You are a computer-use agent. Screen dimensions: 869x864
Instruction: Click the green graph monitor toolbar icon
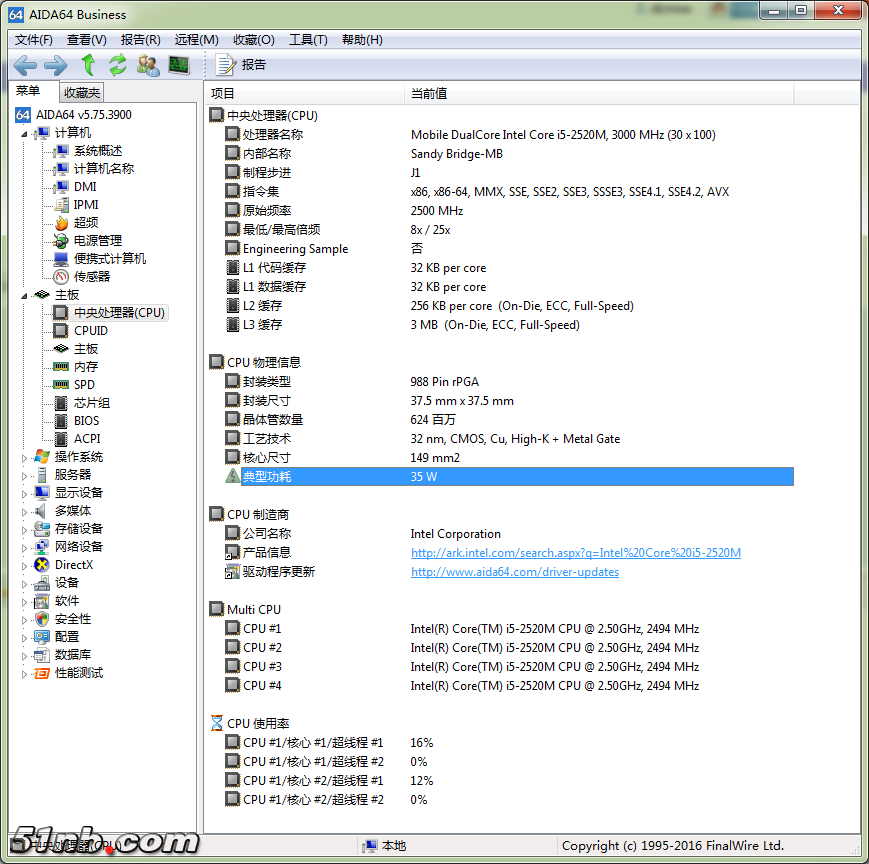179,65
